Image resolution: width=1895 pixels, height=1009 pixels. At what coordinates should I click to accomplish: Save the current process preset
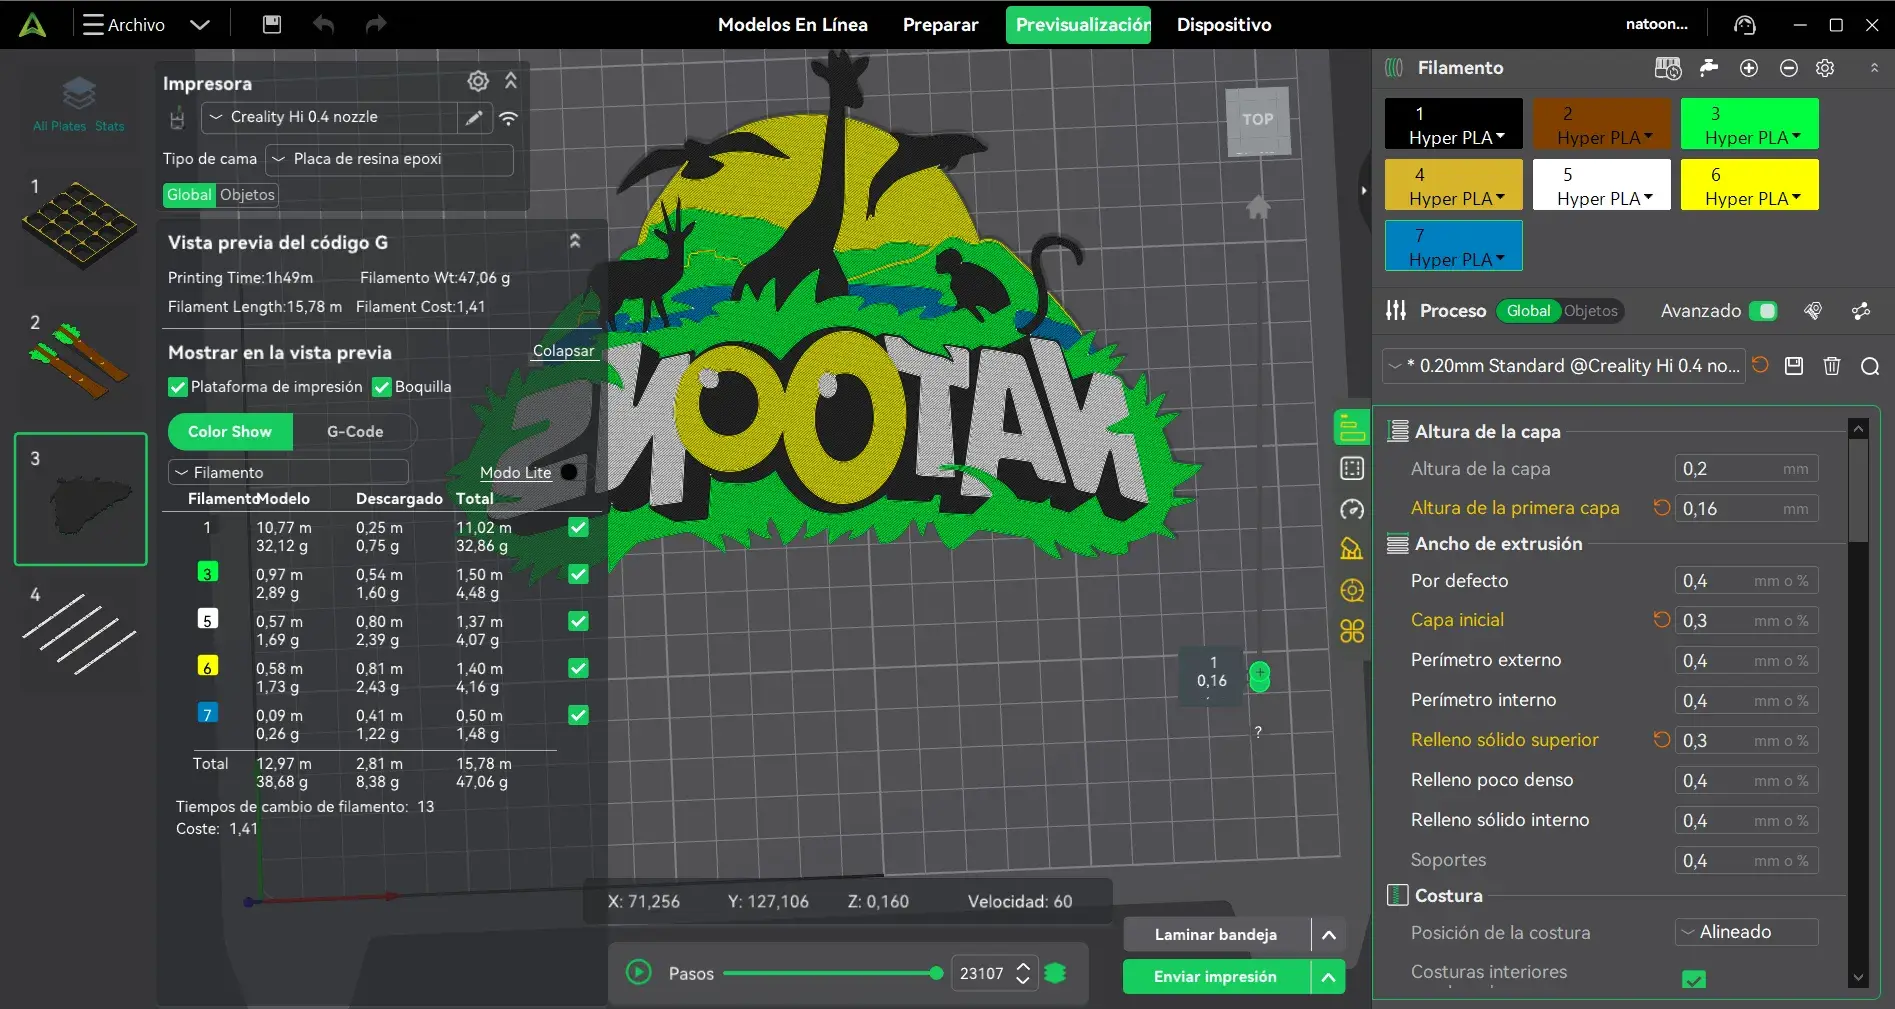click(x=1794, y=366)
